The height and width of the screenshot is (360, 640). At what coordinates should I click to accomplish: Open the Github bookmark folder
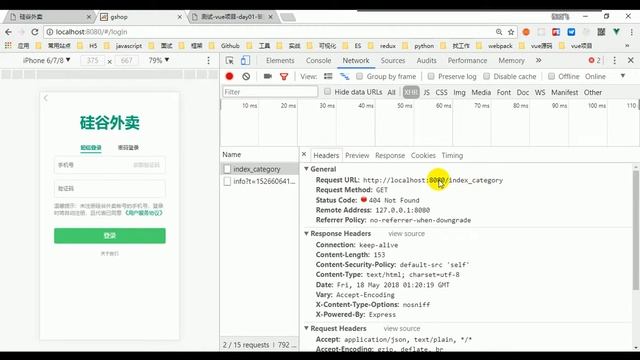tap(225, 46)
